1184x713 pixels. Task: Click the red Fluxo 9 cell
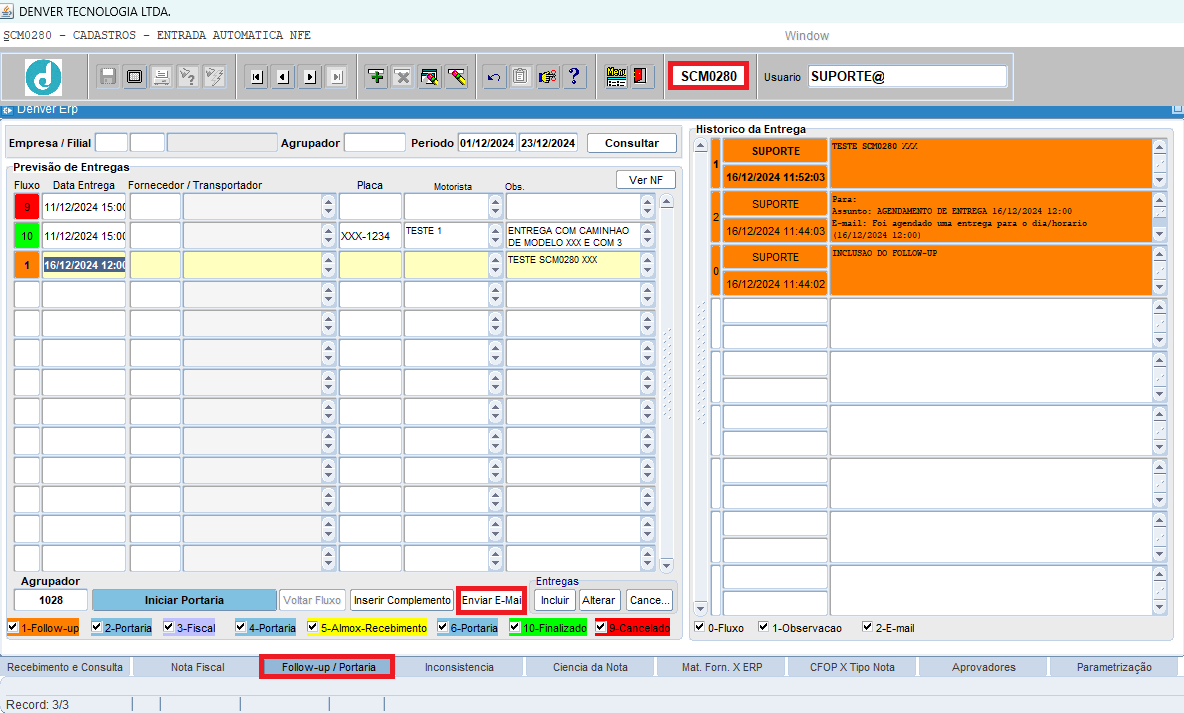click(x=26, y=207)
